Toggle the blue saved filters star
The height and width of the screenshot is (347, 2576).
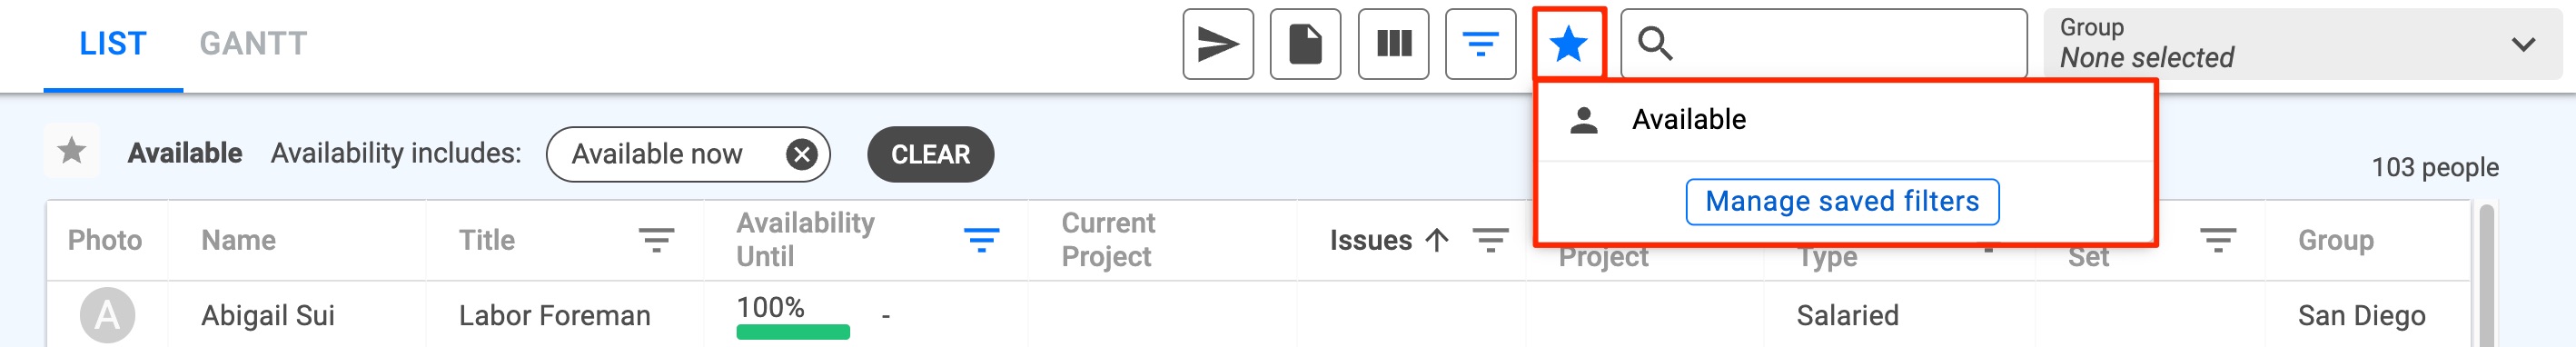point(1568,44)
